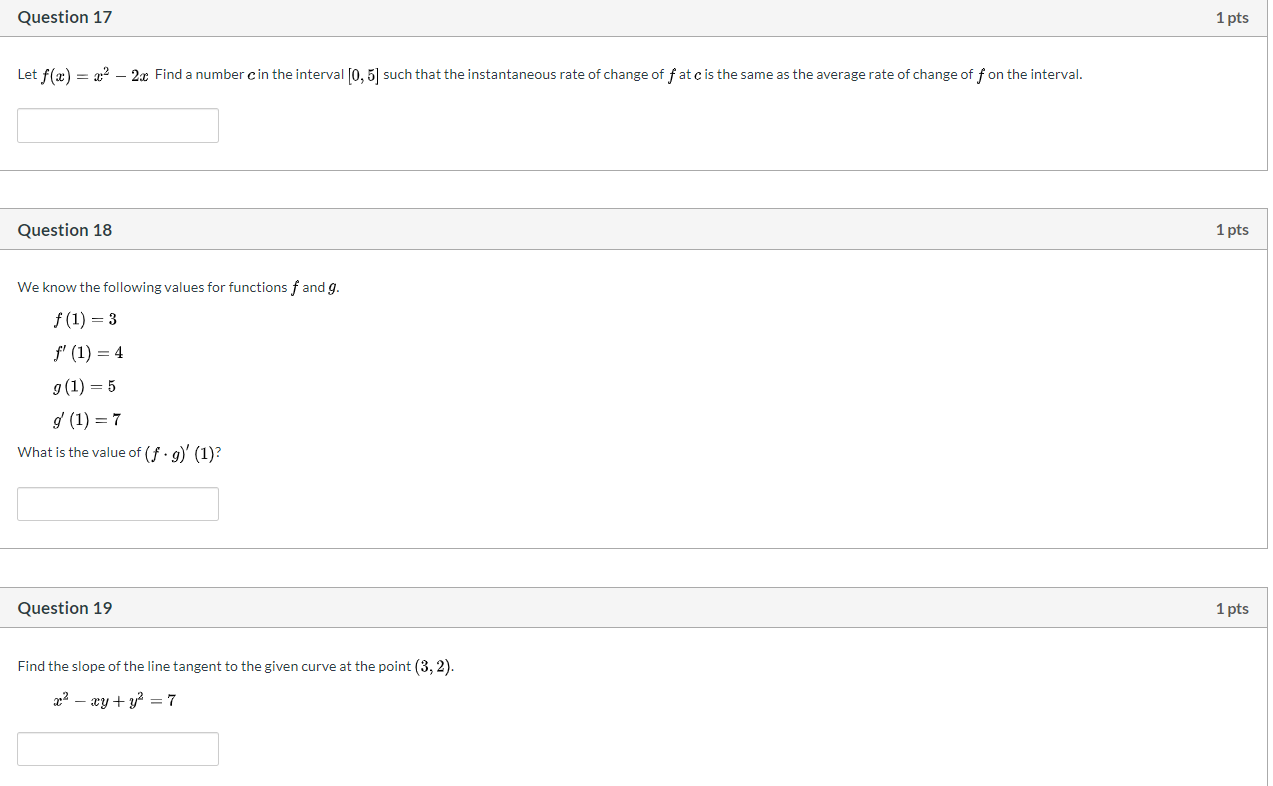
Task: Click the answer box for Question 17
Action: pyautogui.click(x=118, y=125)
